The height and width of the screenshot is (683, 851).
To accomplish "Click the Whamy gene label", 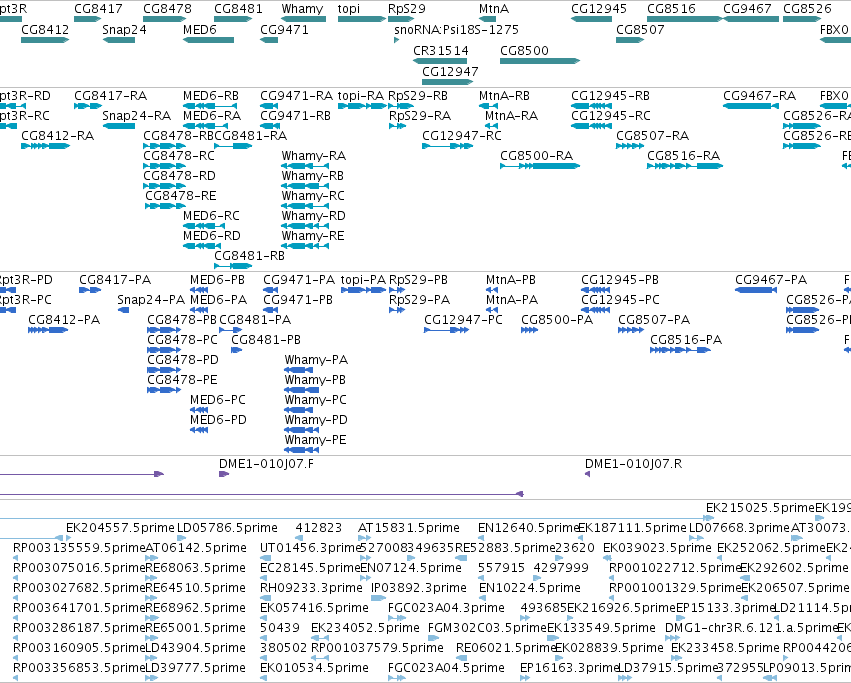I will coord(302,9).
